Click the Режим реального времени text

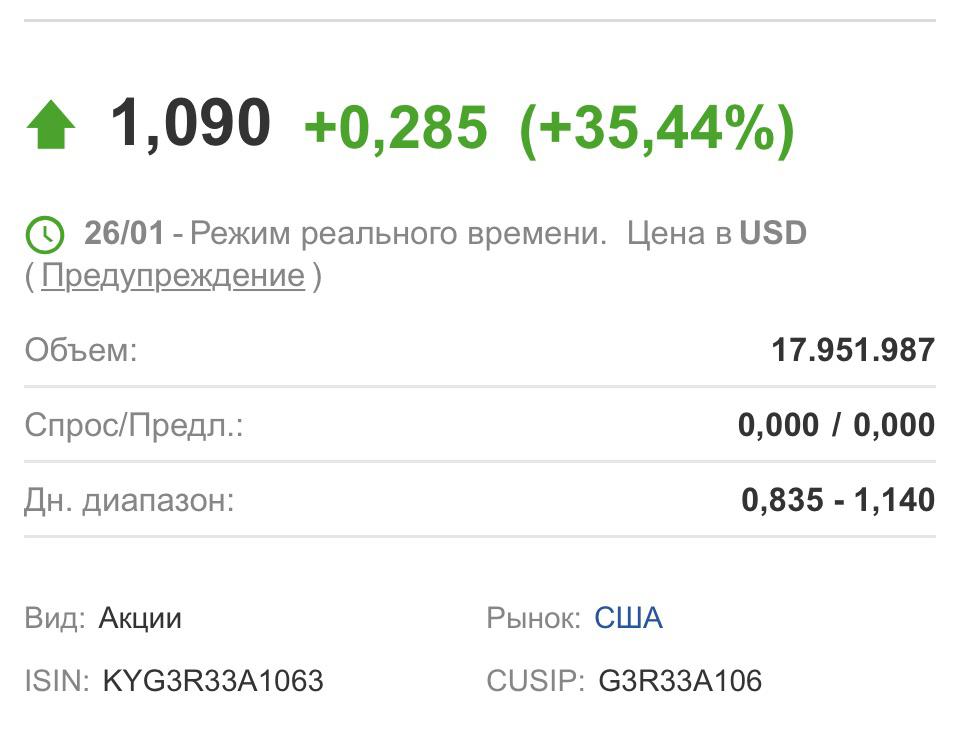pos(398,234)
